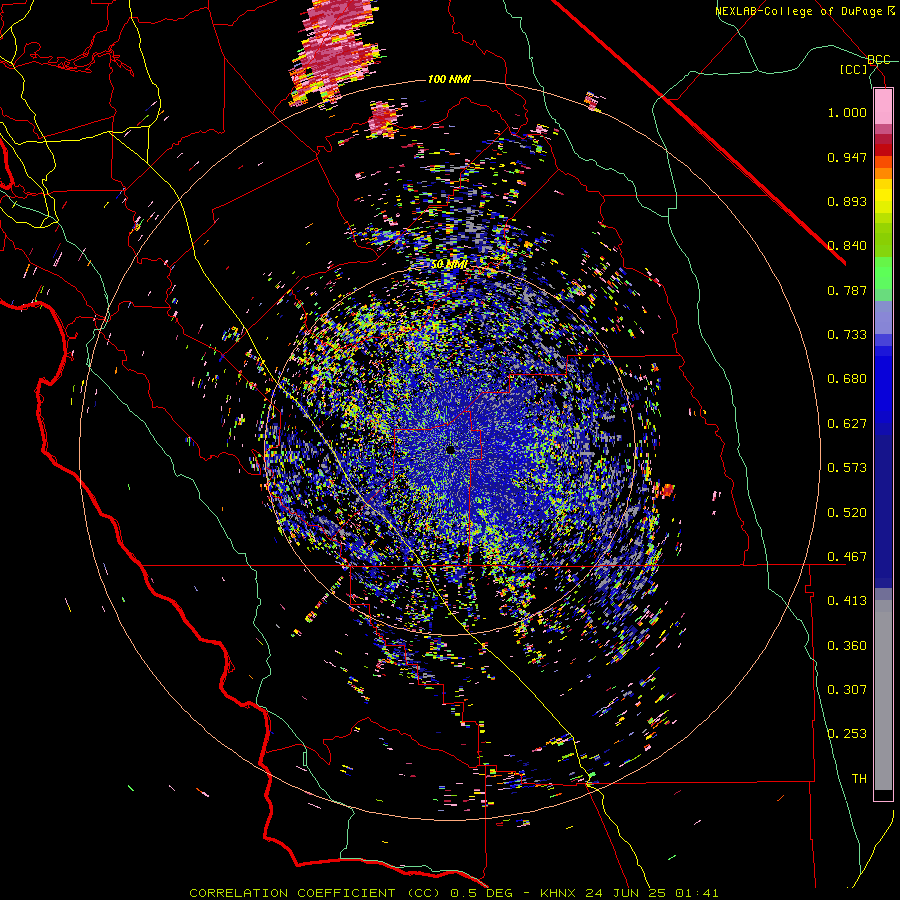The image size is (900, 900).
Task: Click the 100 NMI range ring label
Action: [449, 79]
